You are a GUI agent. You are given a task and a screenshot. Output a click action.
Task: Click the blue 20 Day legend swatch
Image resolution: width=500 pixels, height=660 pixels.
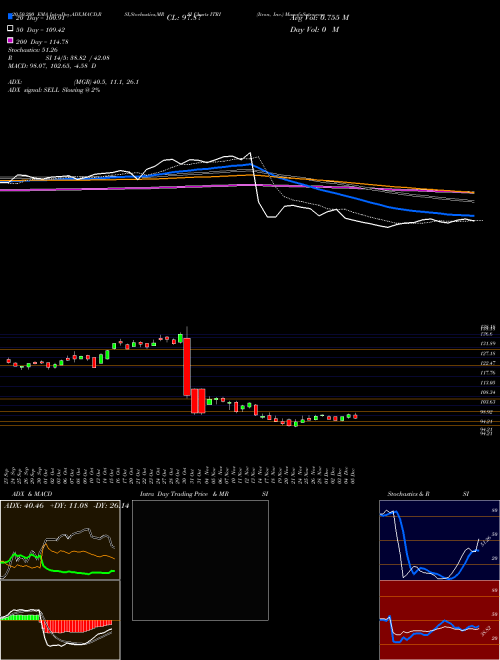(x=10, y=16)
